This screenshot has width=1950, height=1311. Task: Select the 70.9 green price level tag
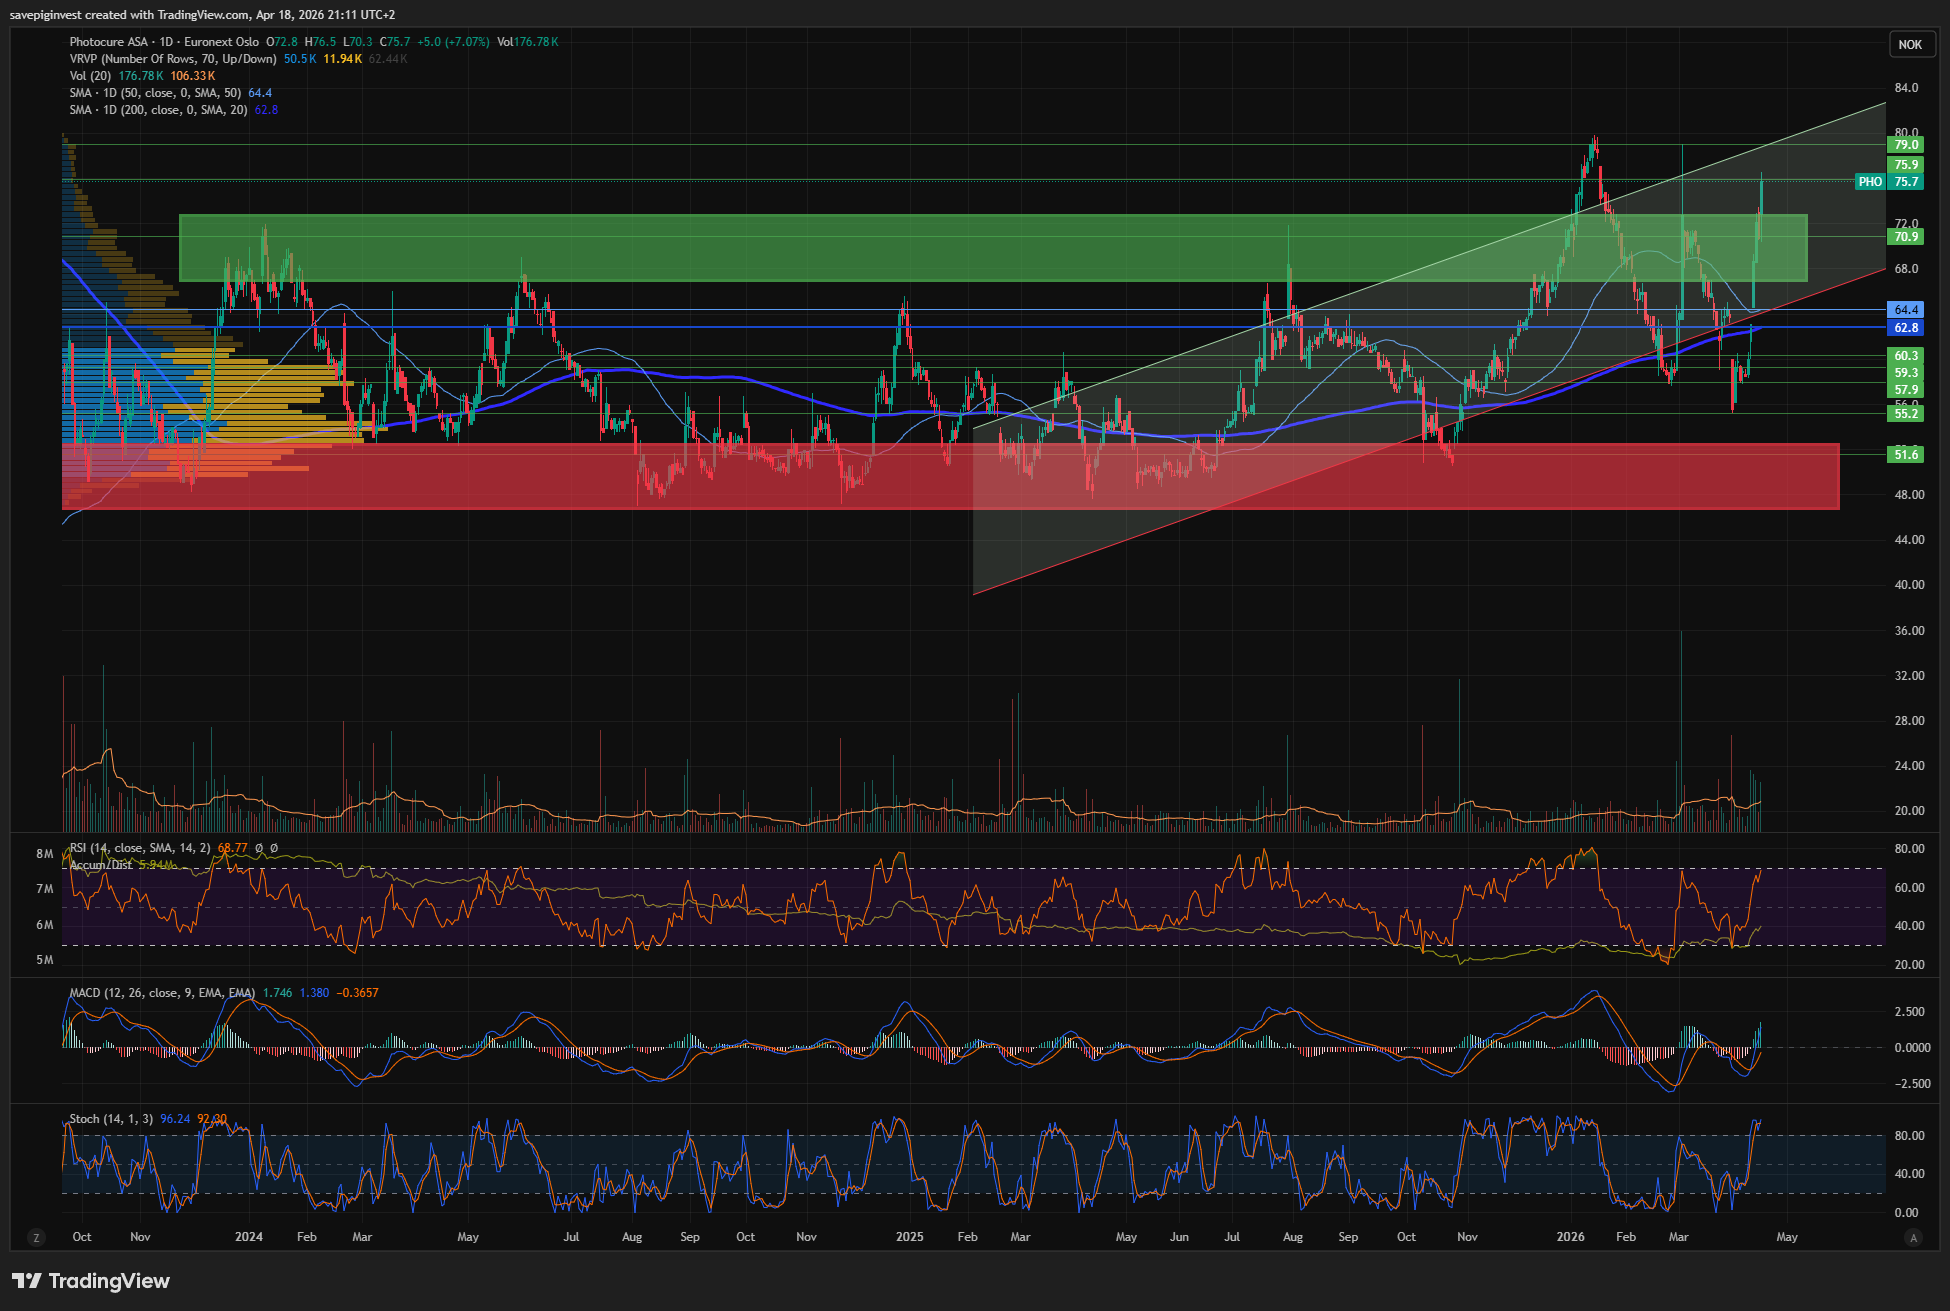point(1906,237)
